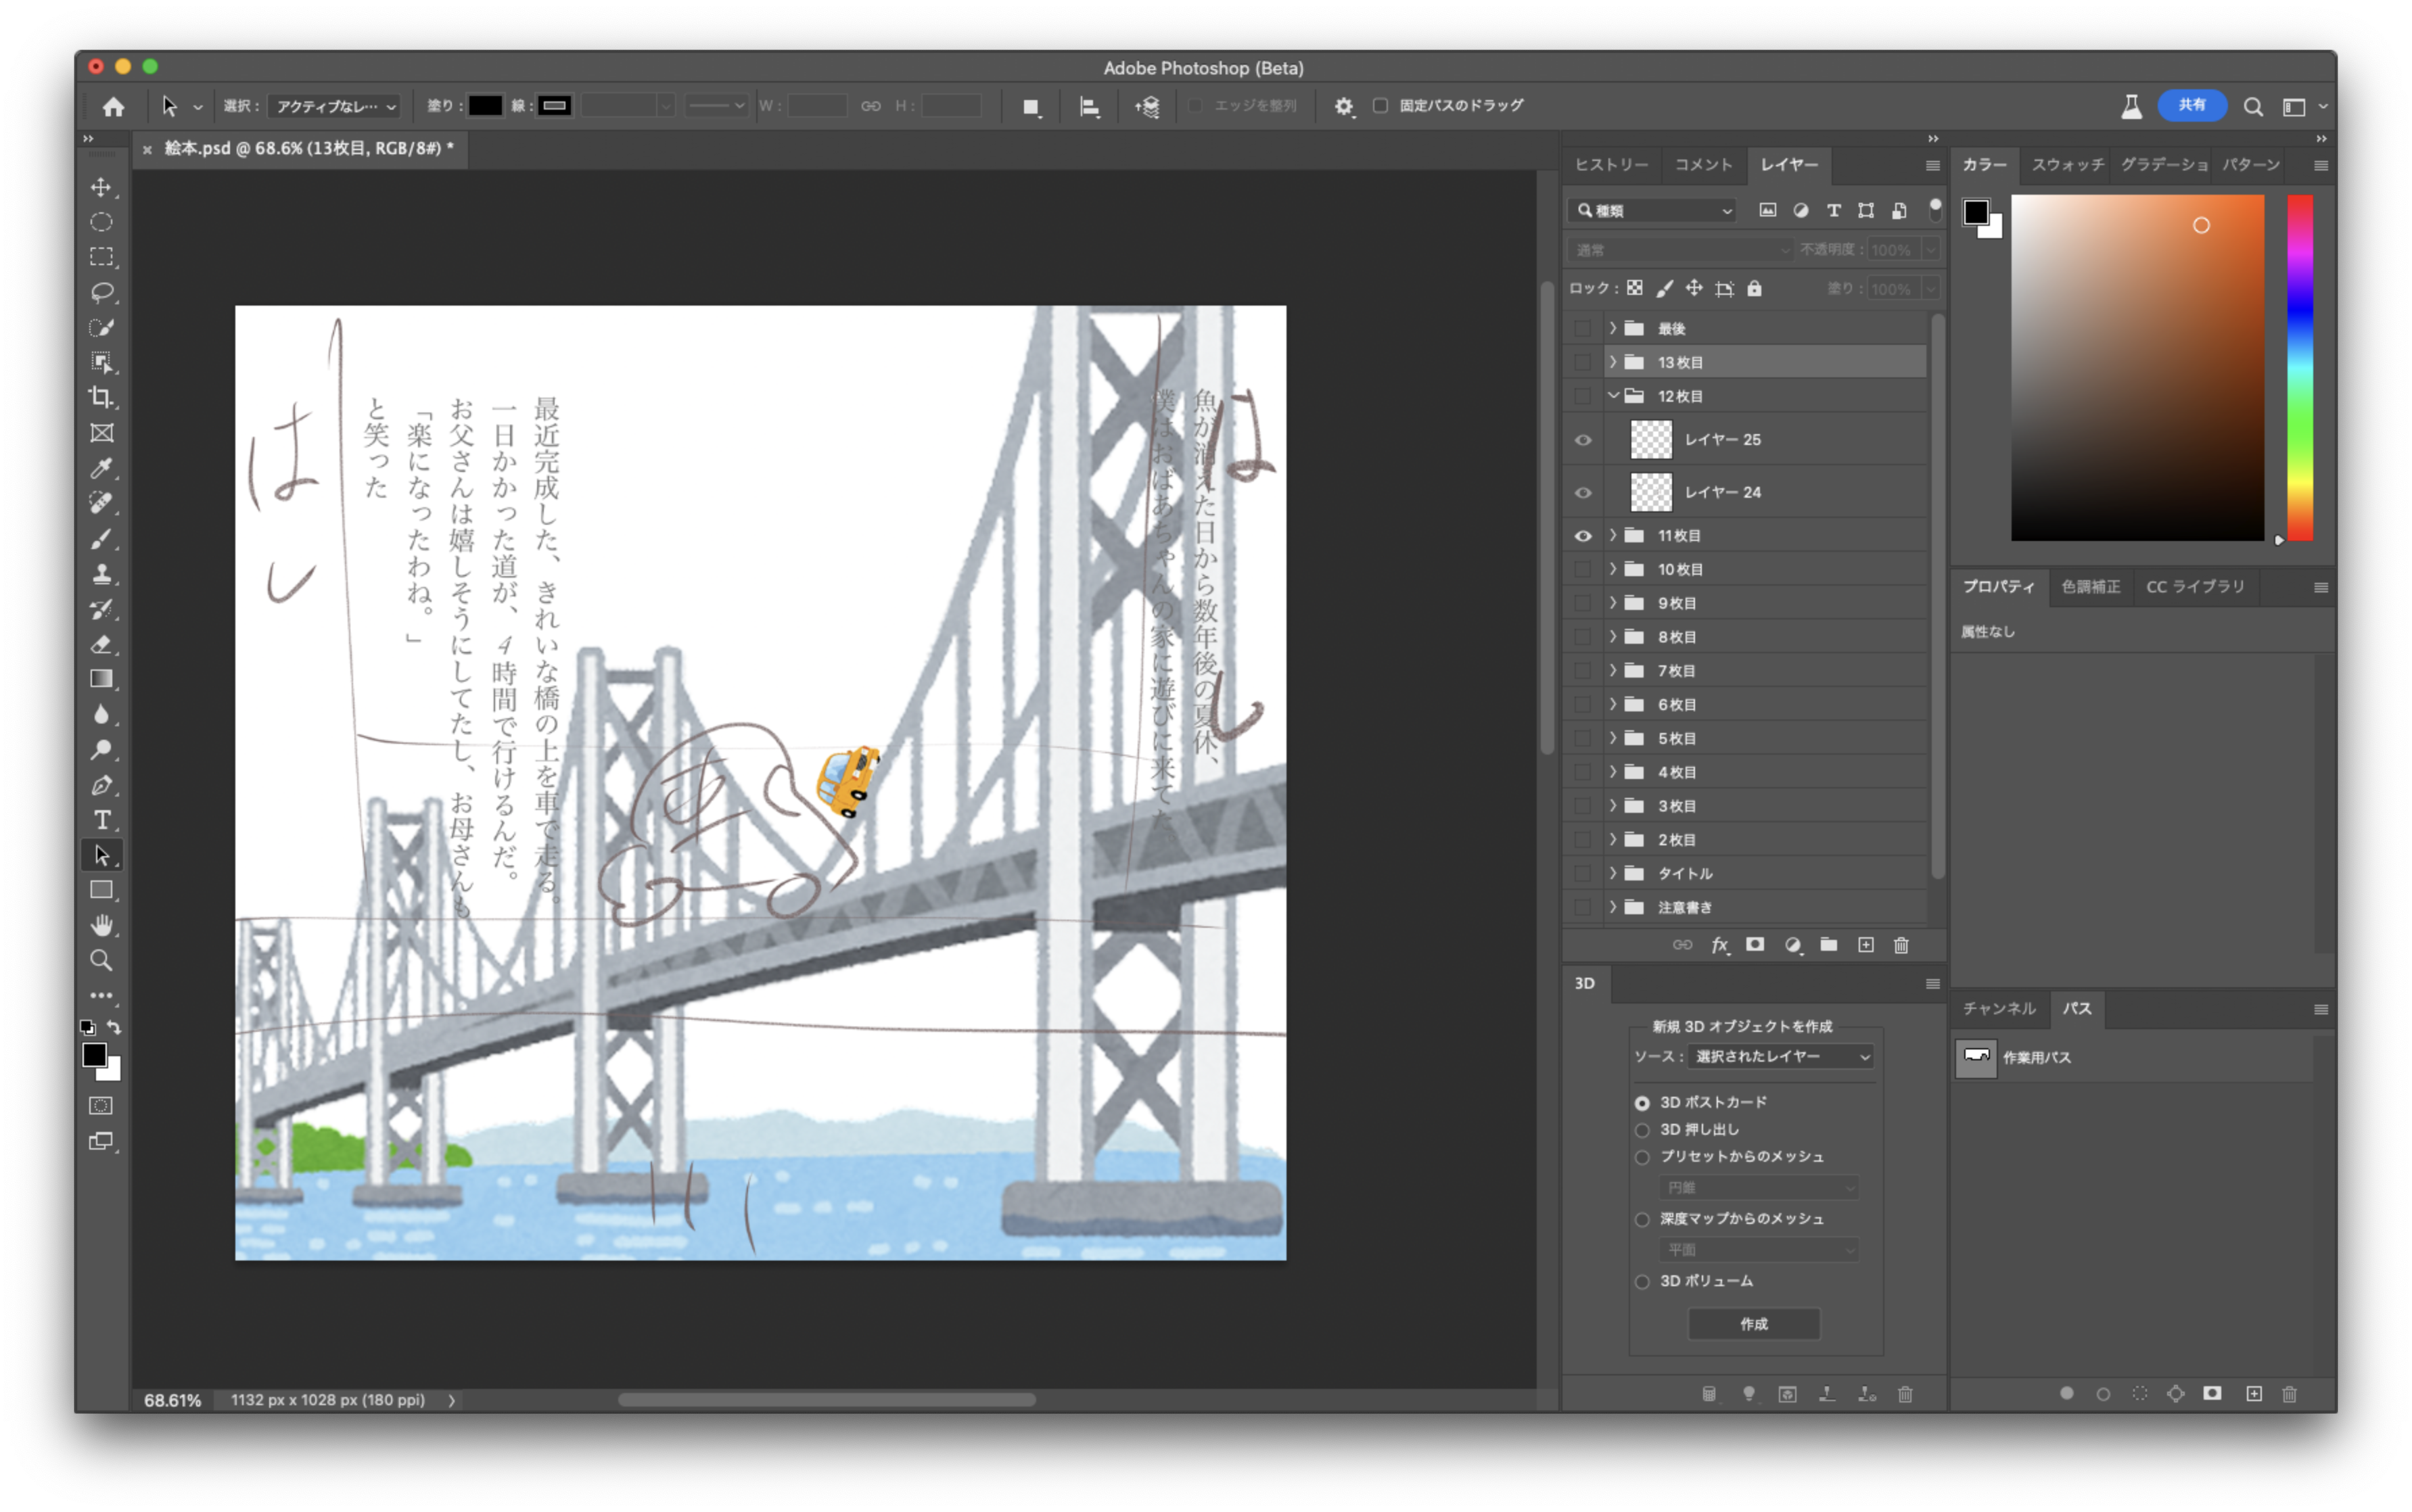This screenshot has width=2412, height=1512.
Task: Select the Horizontal Type tool
Action: (x=101, y=820)
